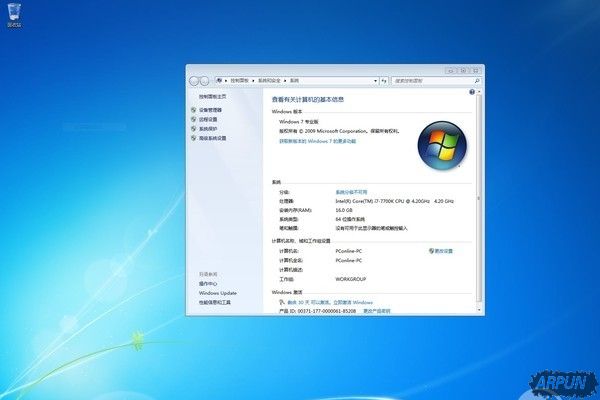Expand the arrow after the computer icon in breadcrumb
The width and height of the screenshot is (600, 400).
(226, 81)
